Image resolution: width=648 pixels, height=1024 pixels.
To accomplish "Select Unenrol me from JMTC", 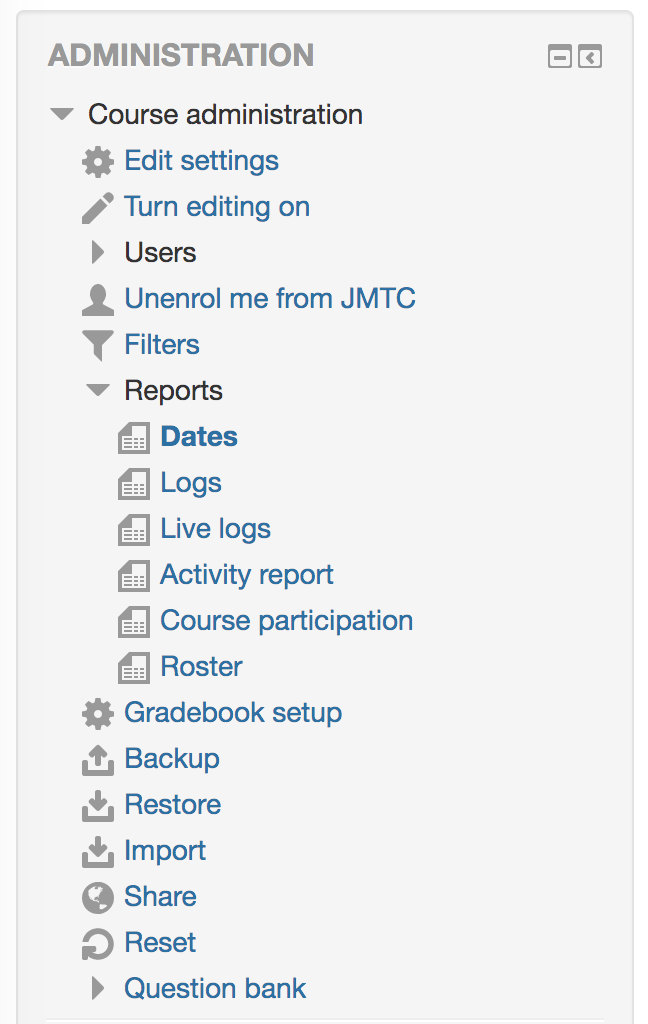I will [270, 298].
